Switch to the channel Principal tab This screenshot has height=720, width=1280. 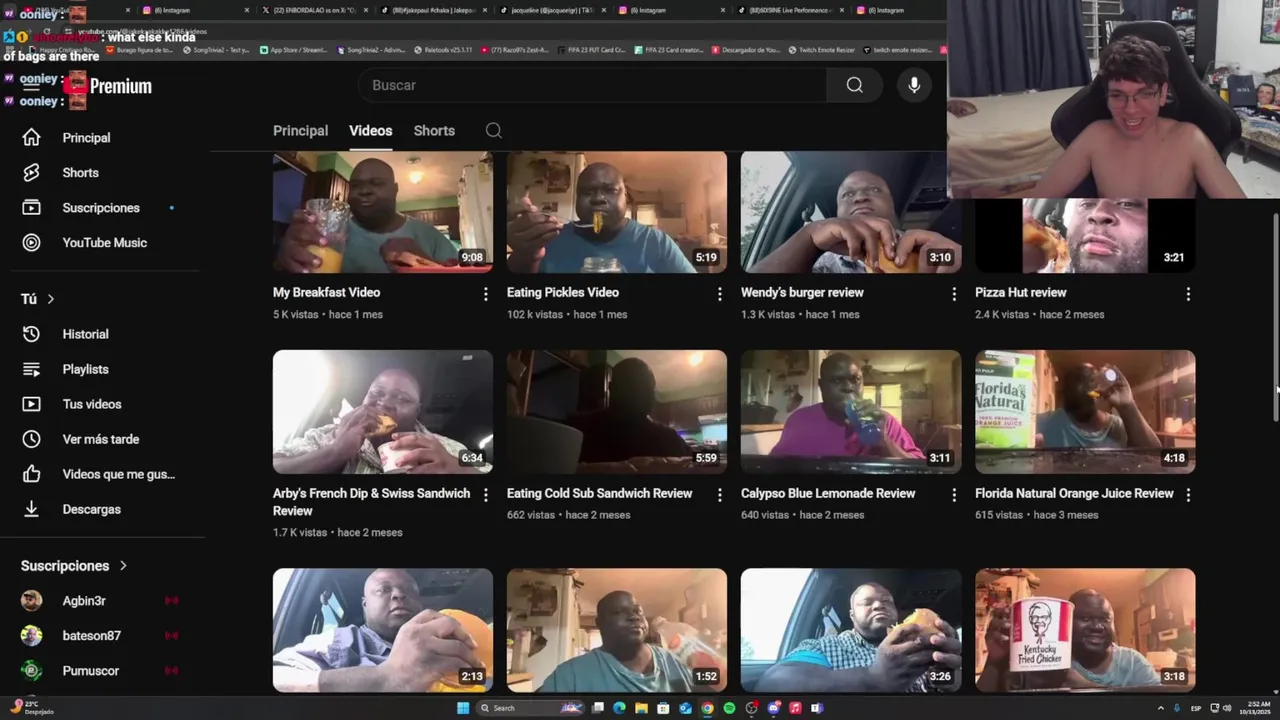click(300, 130)
